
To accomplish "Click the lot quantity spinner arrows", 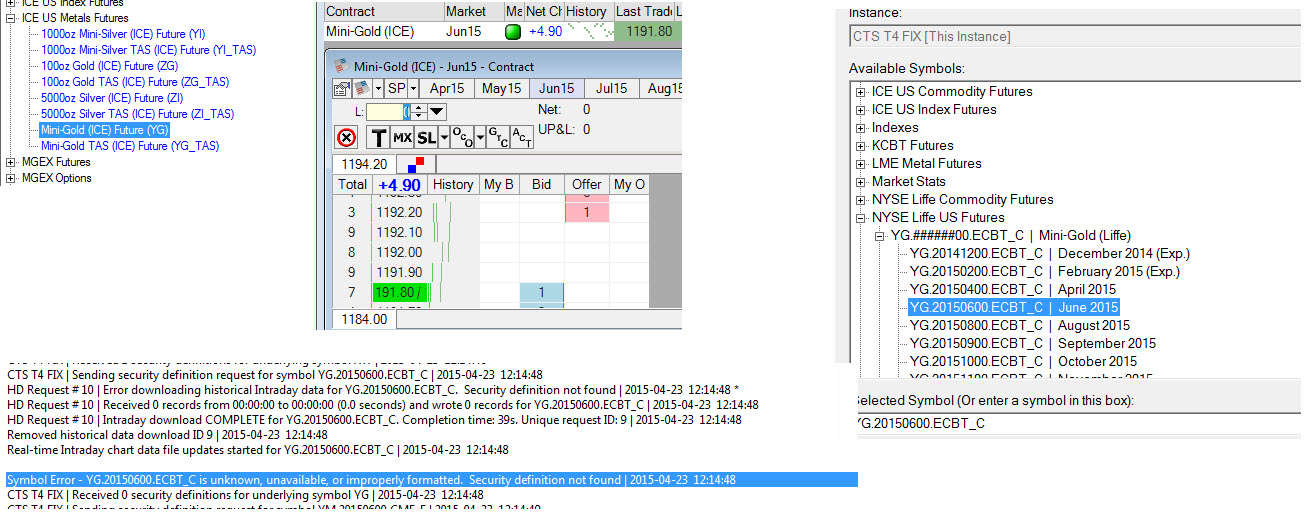I will coord(419,112).
